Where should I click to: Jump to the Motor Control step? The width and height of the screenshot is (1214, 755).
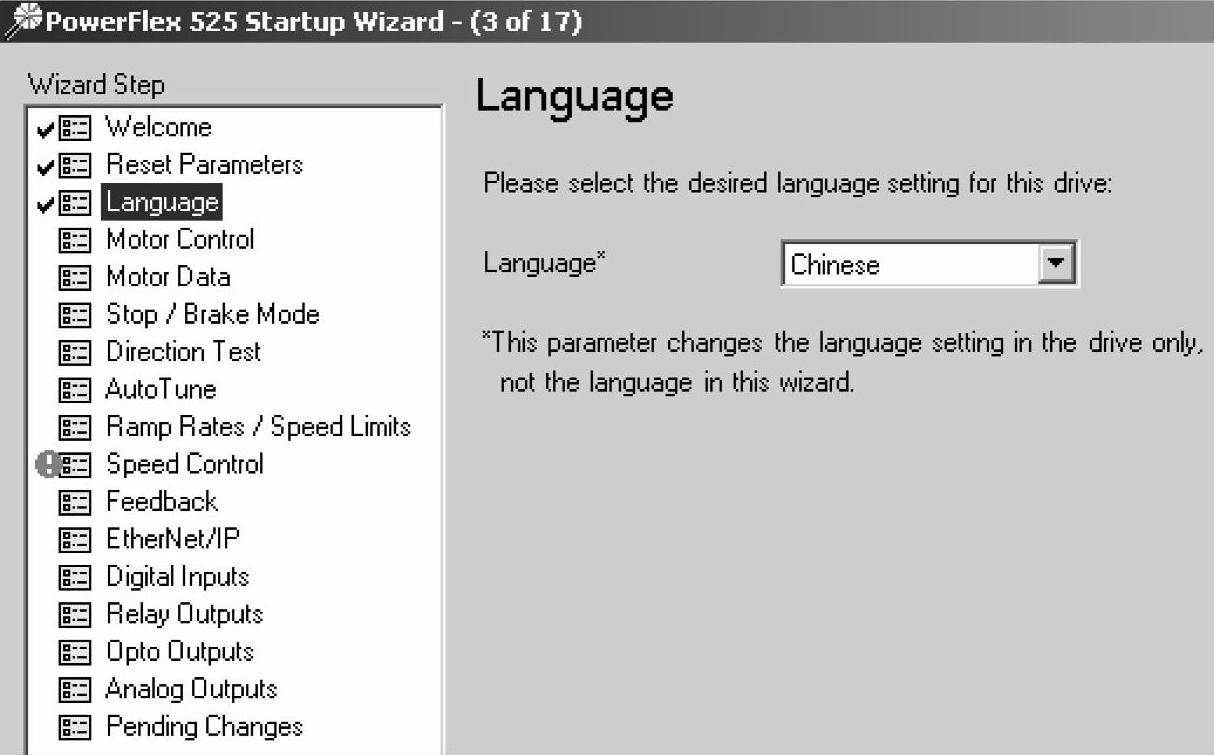(180, 239)
